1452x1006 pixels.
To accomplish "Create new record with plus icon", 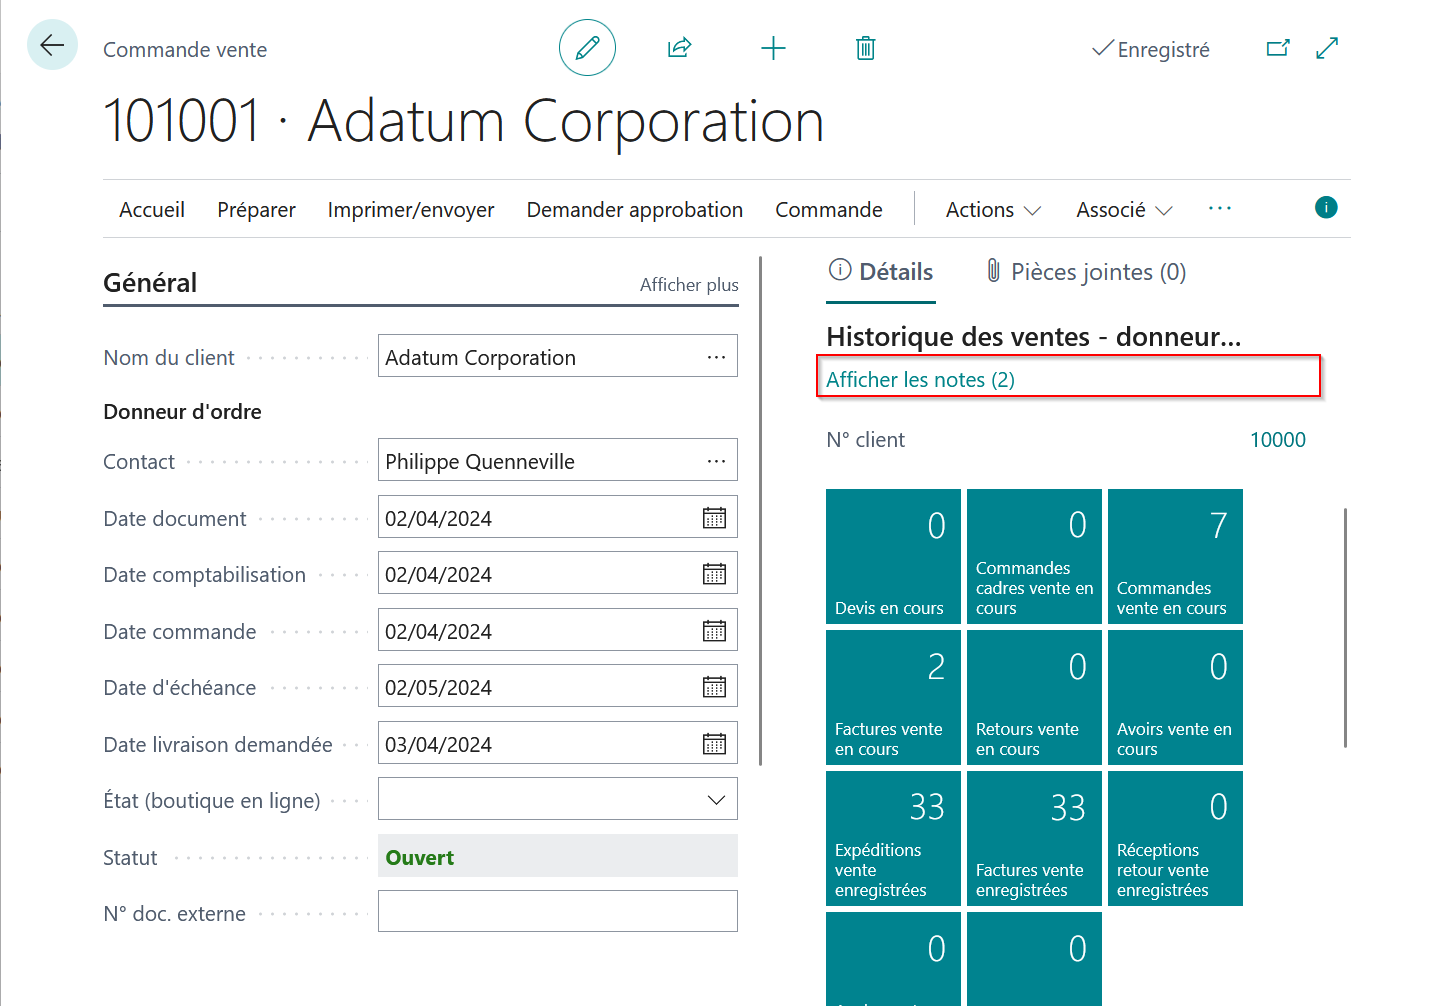I will (x=773, y=48).
